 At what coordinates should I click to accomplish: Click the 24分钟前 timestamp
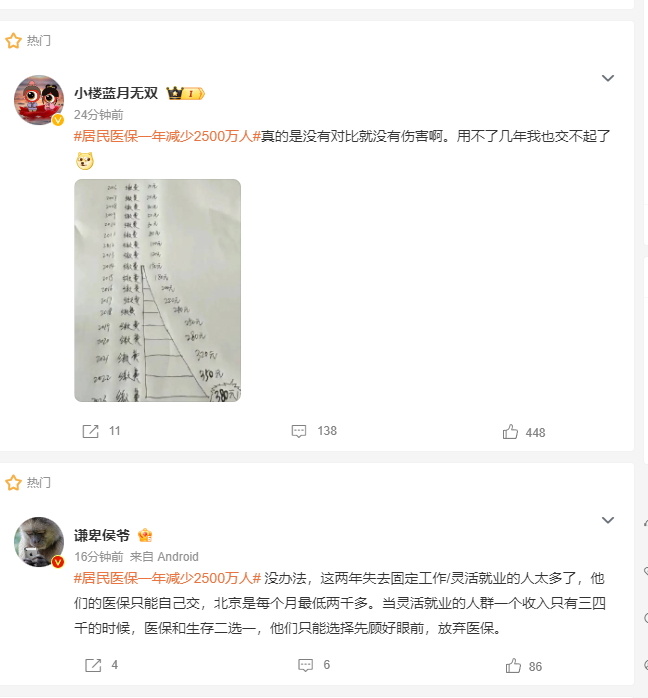coord(98,115)
